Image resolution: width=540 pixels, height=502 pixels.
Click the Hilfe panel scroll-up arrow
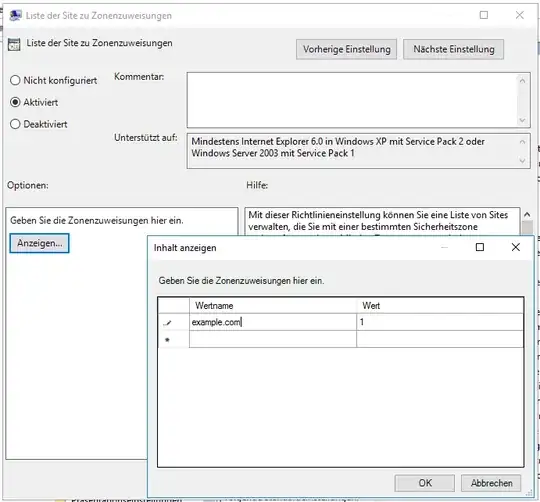[x=527, y=215]
